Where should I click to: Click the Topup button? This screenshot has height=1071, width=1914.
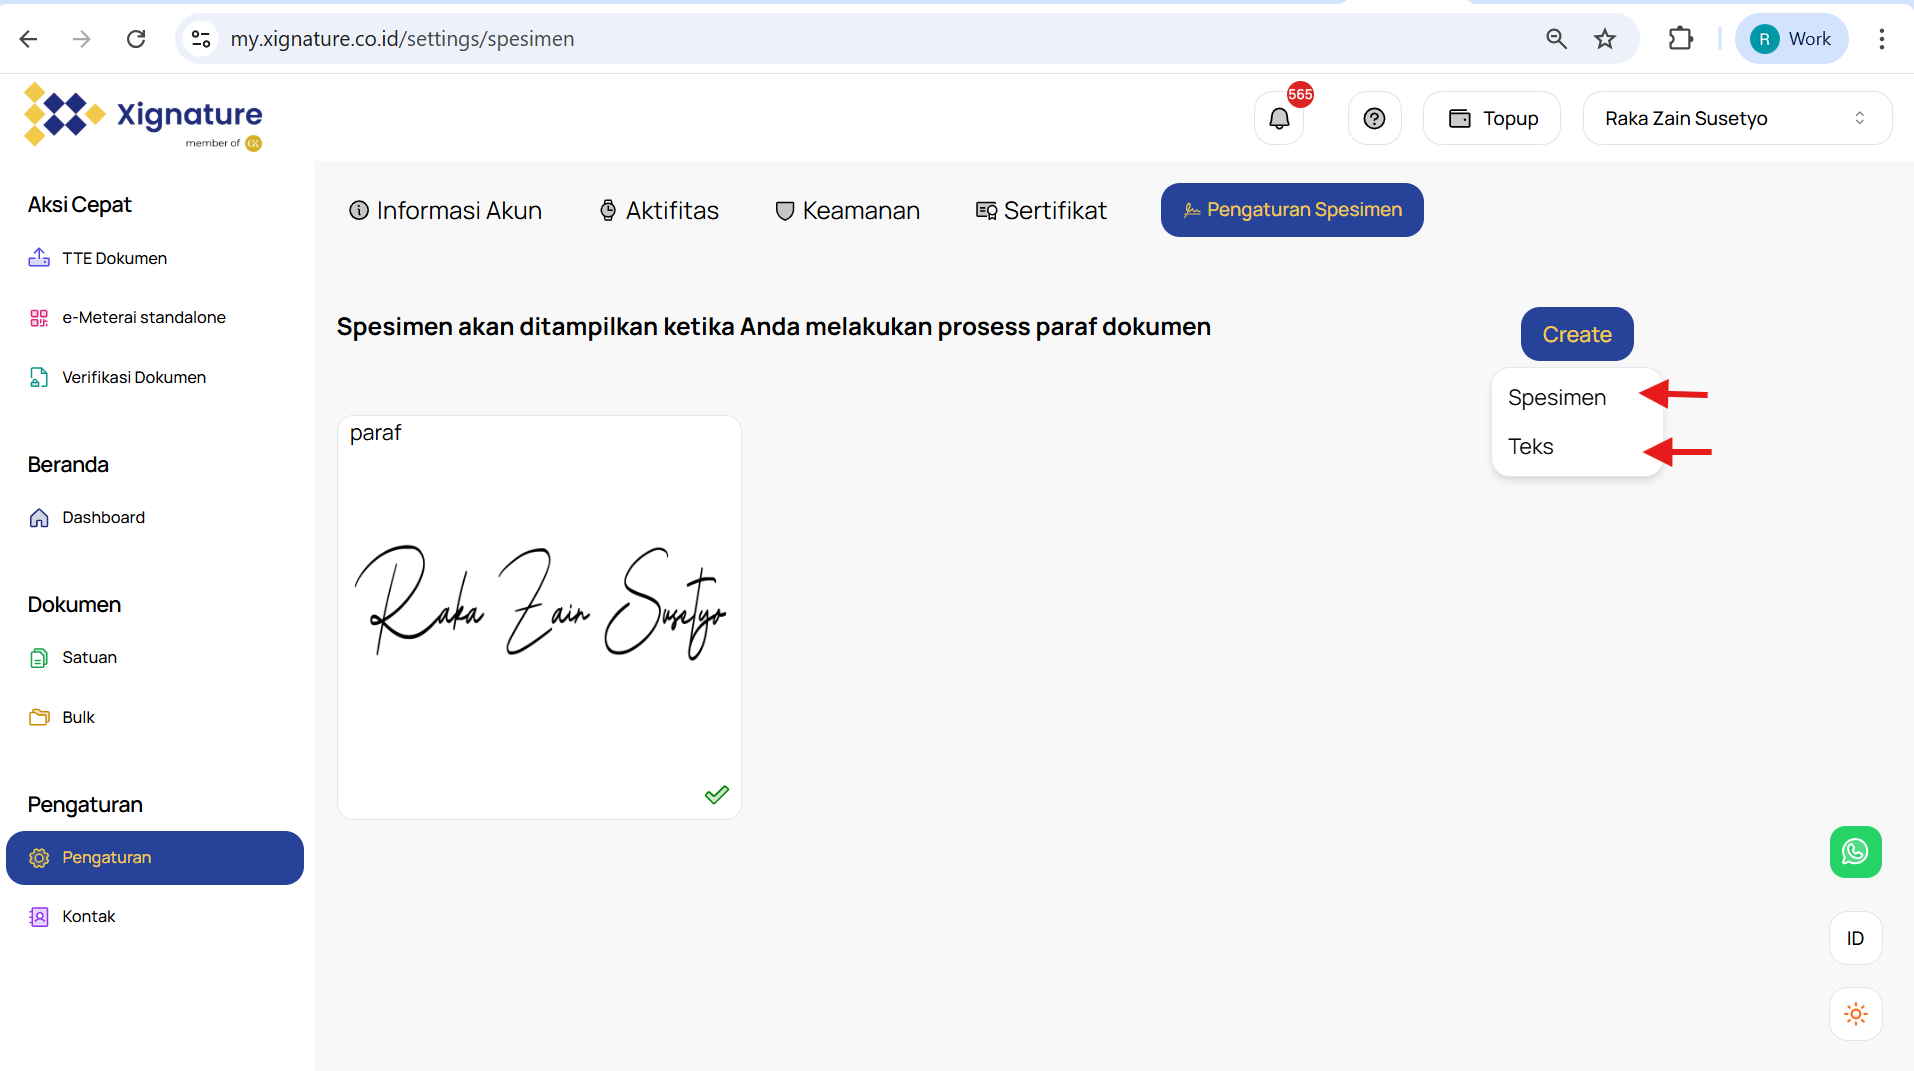1492,119
